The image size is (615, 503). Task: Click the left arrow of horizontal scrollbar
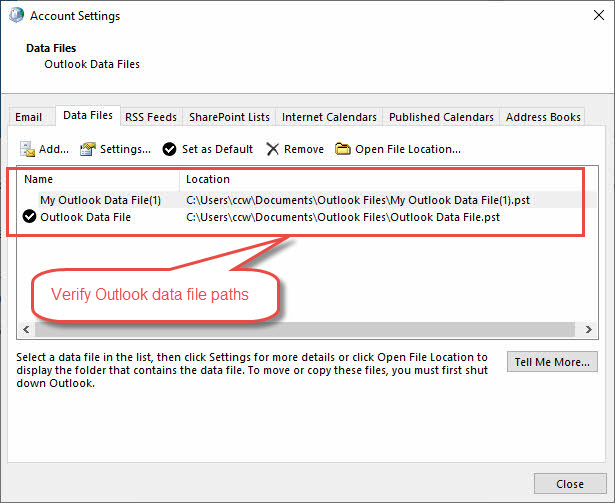26,329
